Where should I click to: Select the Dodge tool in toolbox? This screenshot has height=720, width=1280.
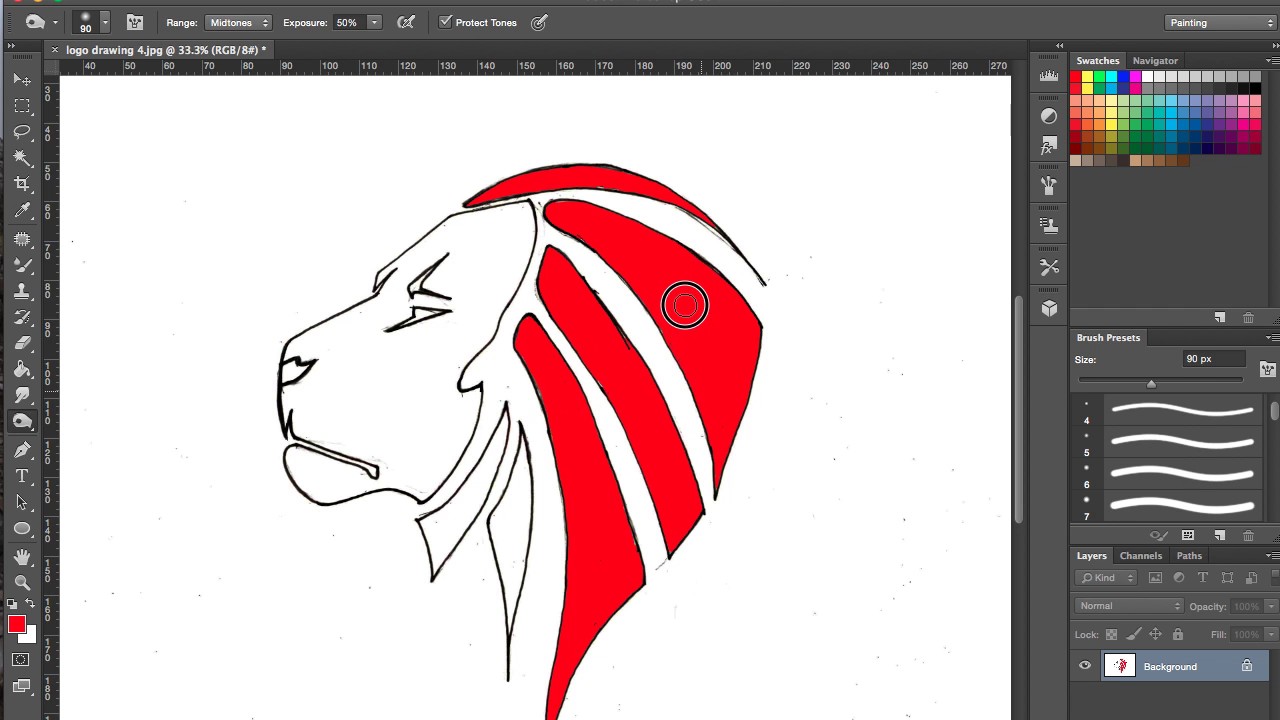(22, 421)
